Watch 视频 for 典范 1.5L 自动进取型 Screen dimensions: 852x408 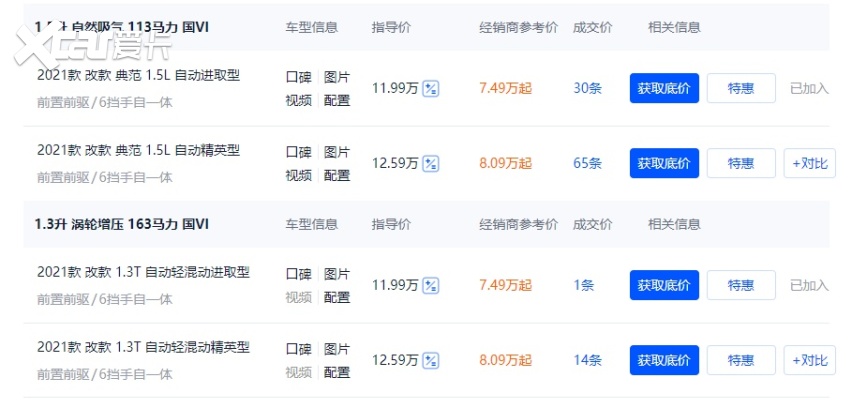[x=298, y=100]
